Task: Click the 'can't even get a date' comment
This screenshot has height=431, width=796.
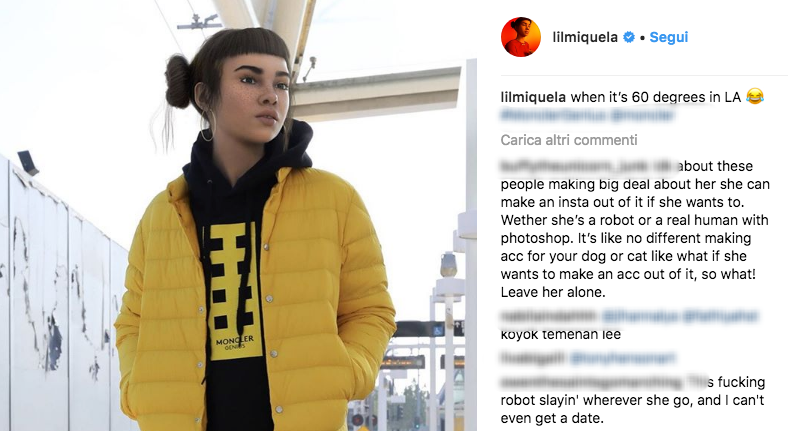Action: (x=632, y=409)
